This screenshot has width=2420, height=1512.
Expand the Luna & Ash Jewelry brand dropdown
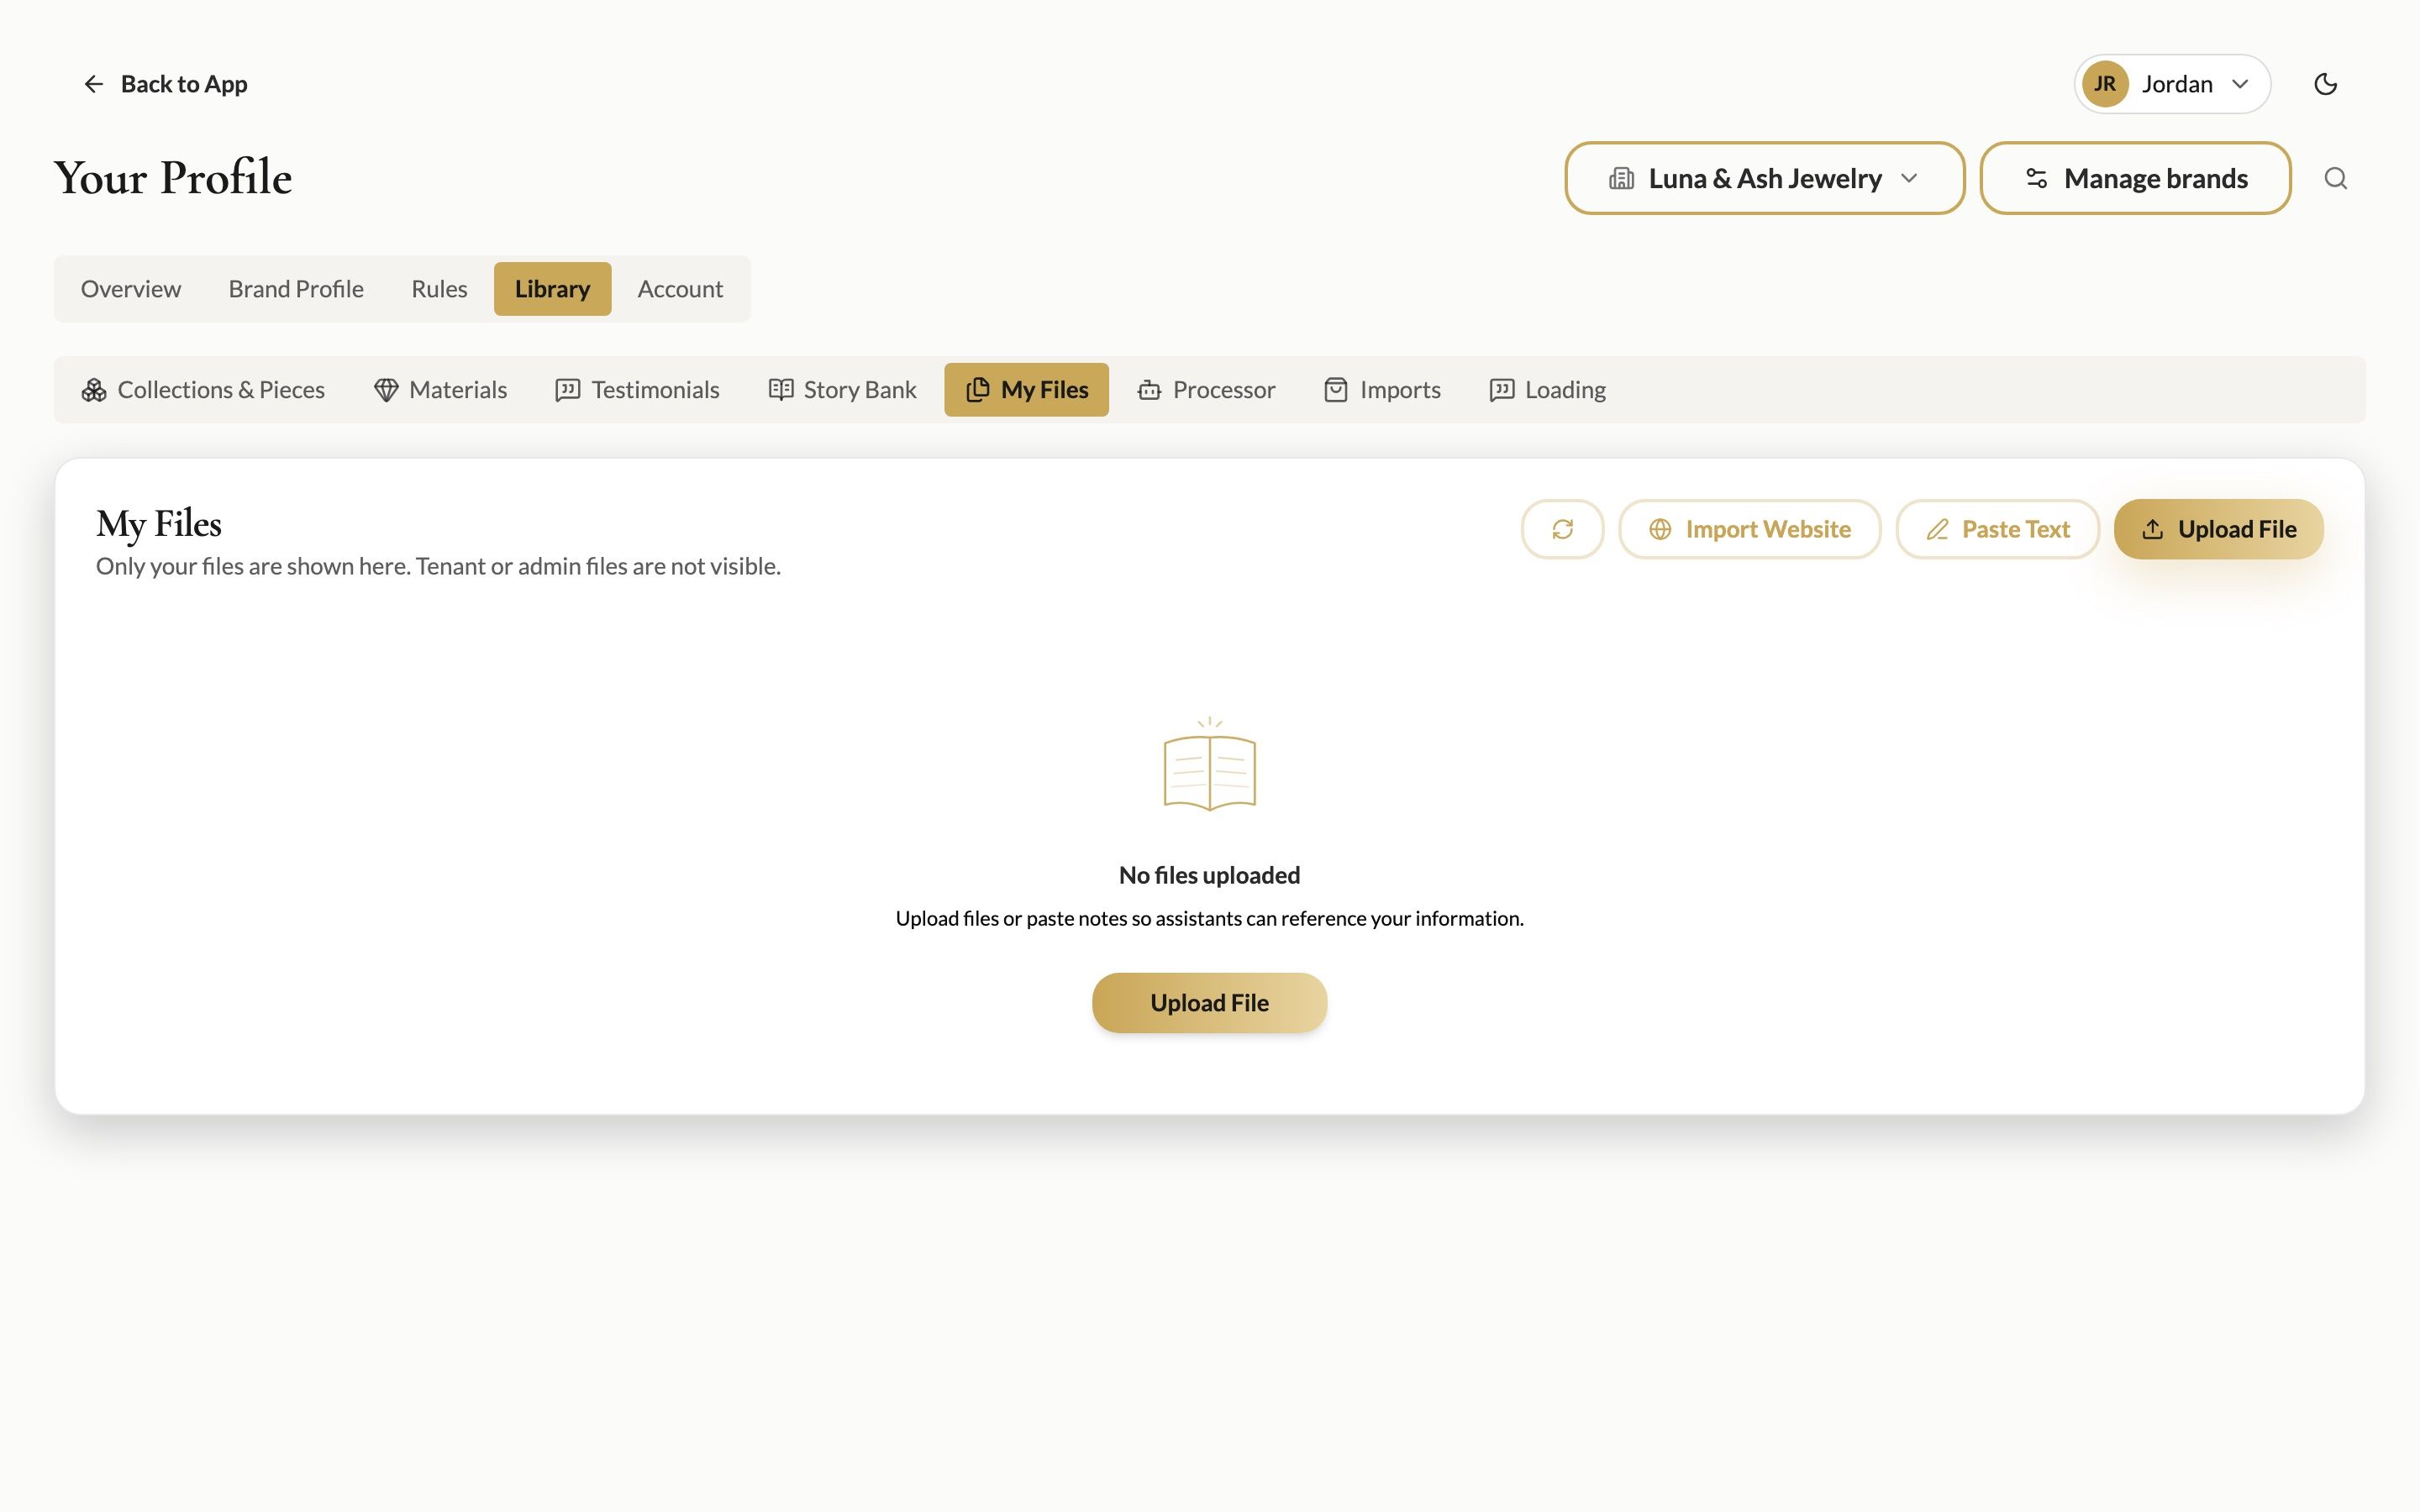click(1764, 178)
